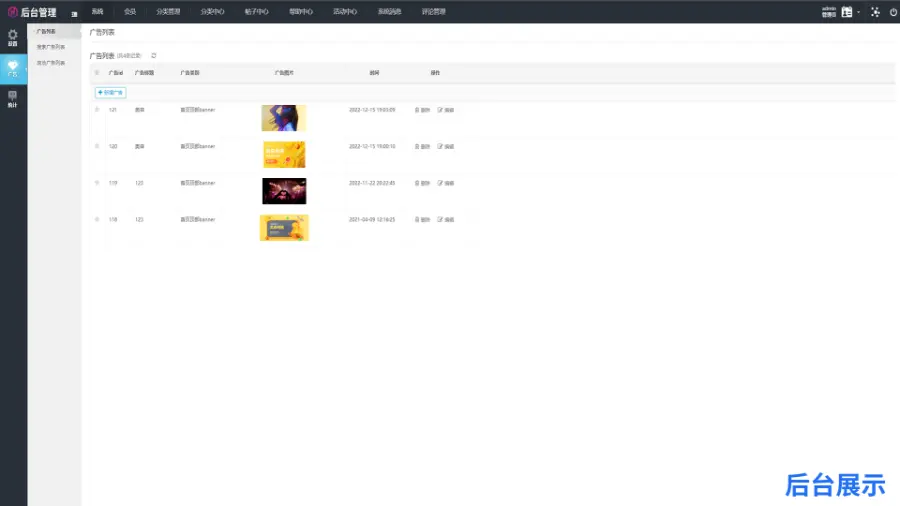Image resolution: width=900 pixels, height=506 pixels.
Task: Delete the ad with id 121
Action: click(423, 110)
